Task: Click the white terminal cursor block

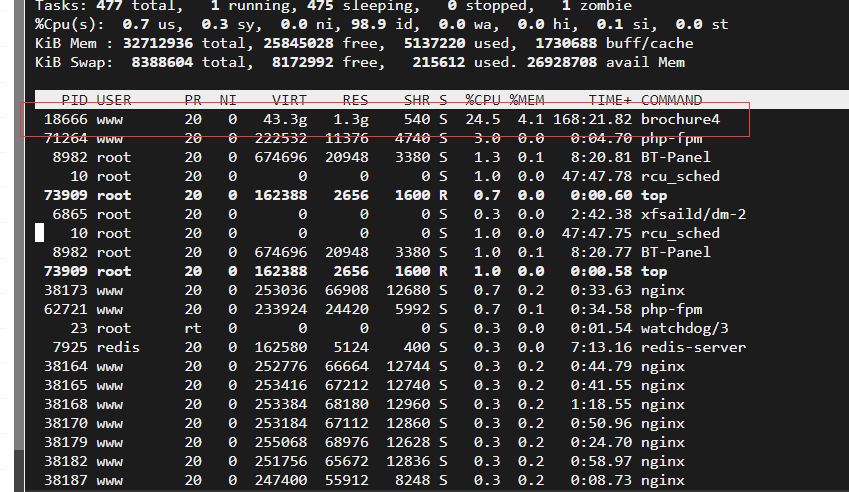Action: point(40,233)
